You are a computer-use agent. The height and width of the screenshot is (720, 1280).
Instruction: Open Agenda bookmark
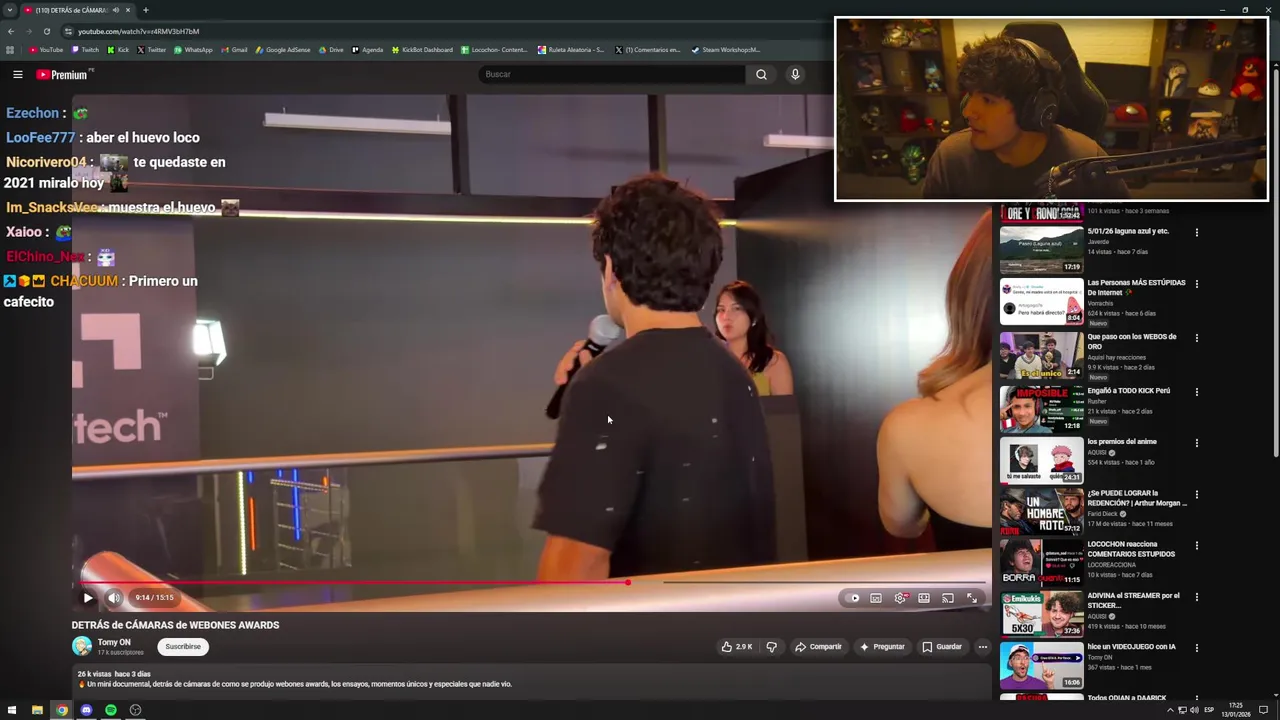pyautogui.click(x=367, y=50)
